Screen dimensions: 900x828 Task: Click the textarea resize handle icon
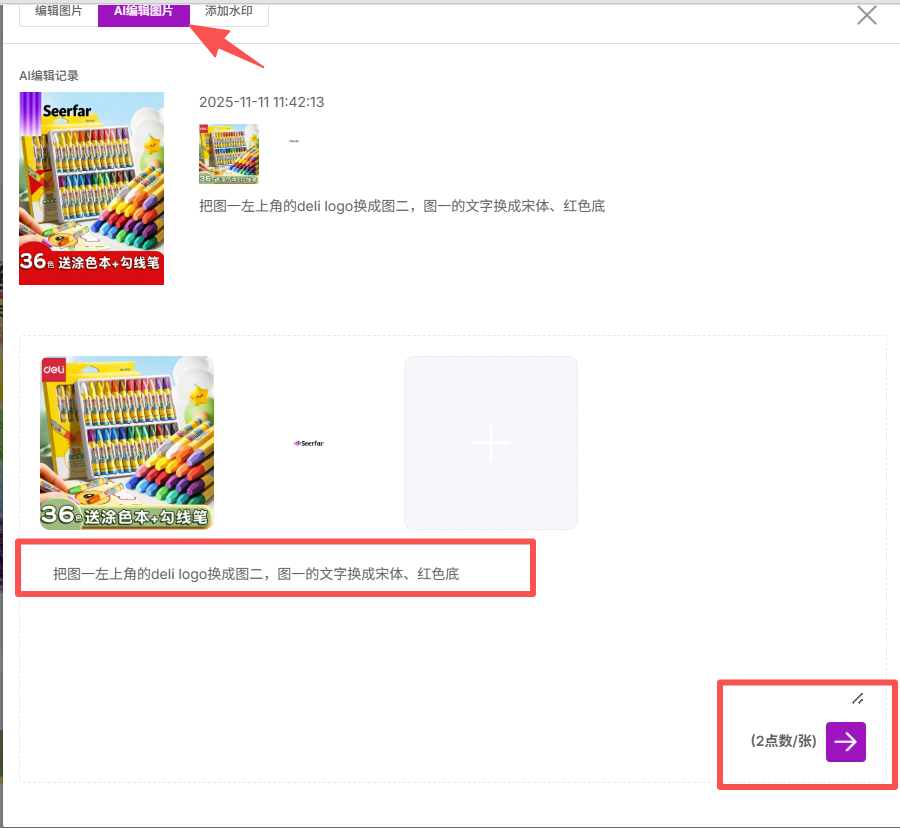tap(857, 698)
